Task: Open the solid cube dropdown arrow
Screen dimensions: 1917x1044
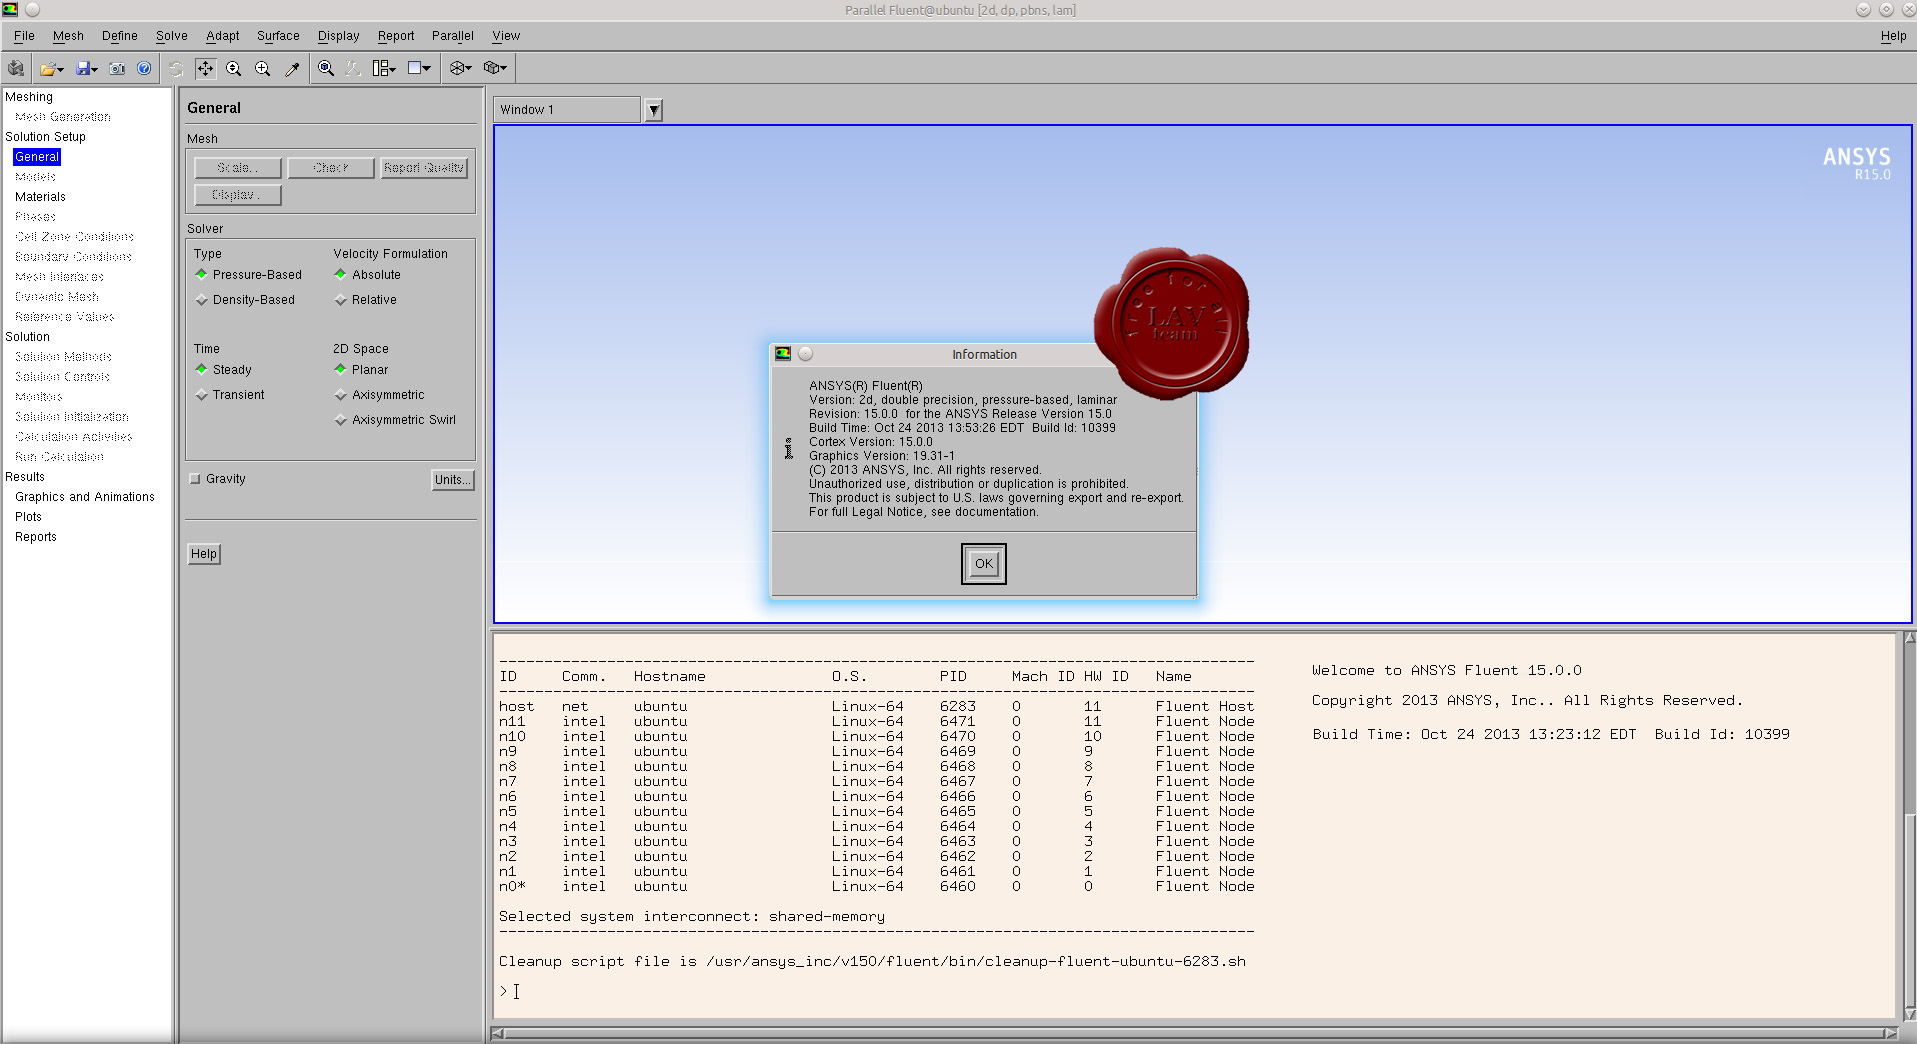Action: [504, 69]
